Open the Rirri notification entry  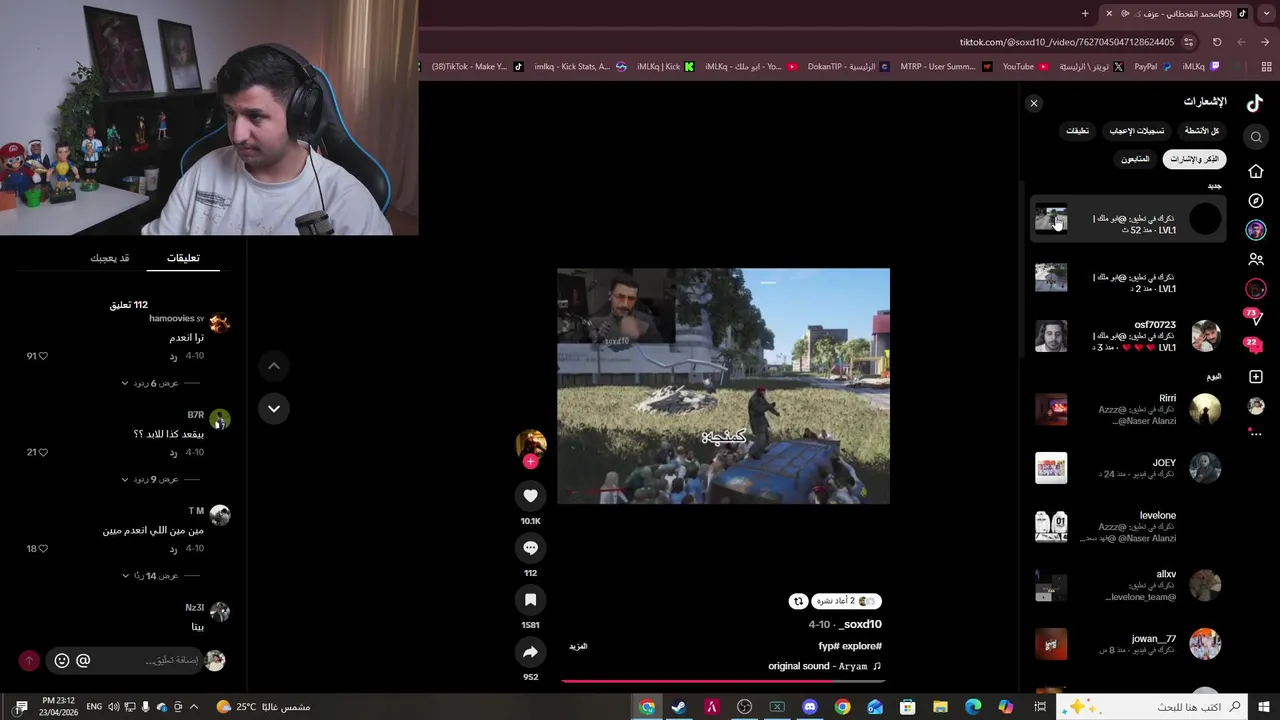1128,409
